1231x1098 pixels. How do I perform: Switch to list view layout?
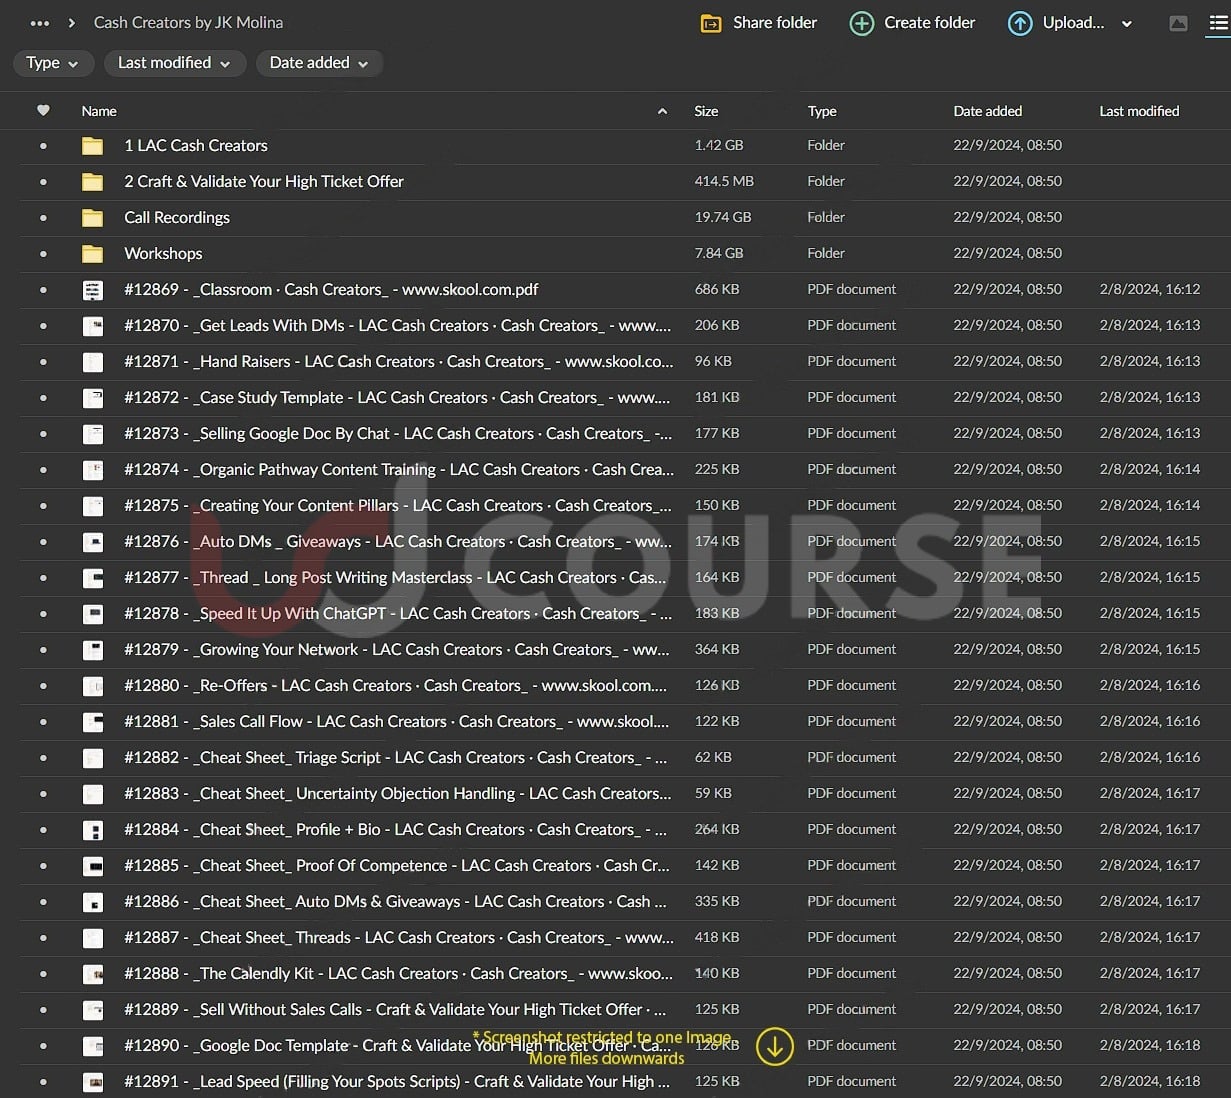tap(1218, 23)
